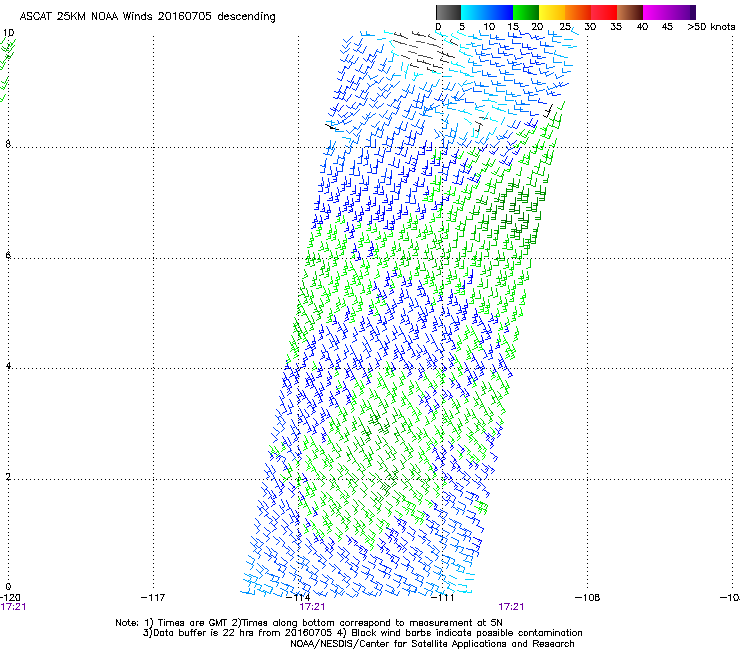740x650 pixels.
Task: Click the yellow 20-25 knots legend color
Action: (552, 12)
